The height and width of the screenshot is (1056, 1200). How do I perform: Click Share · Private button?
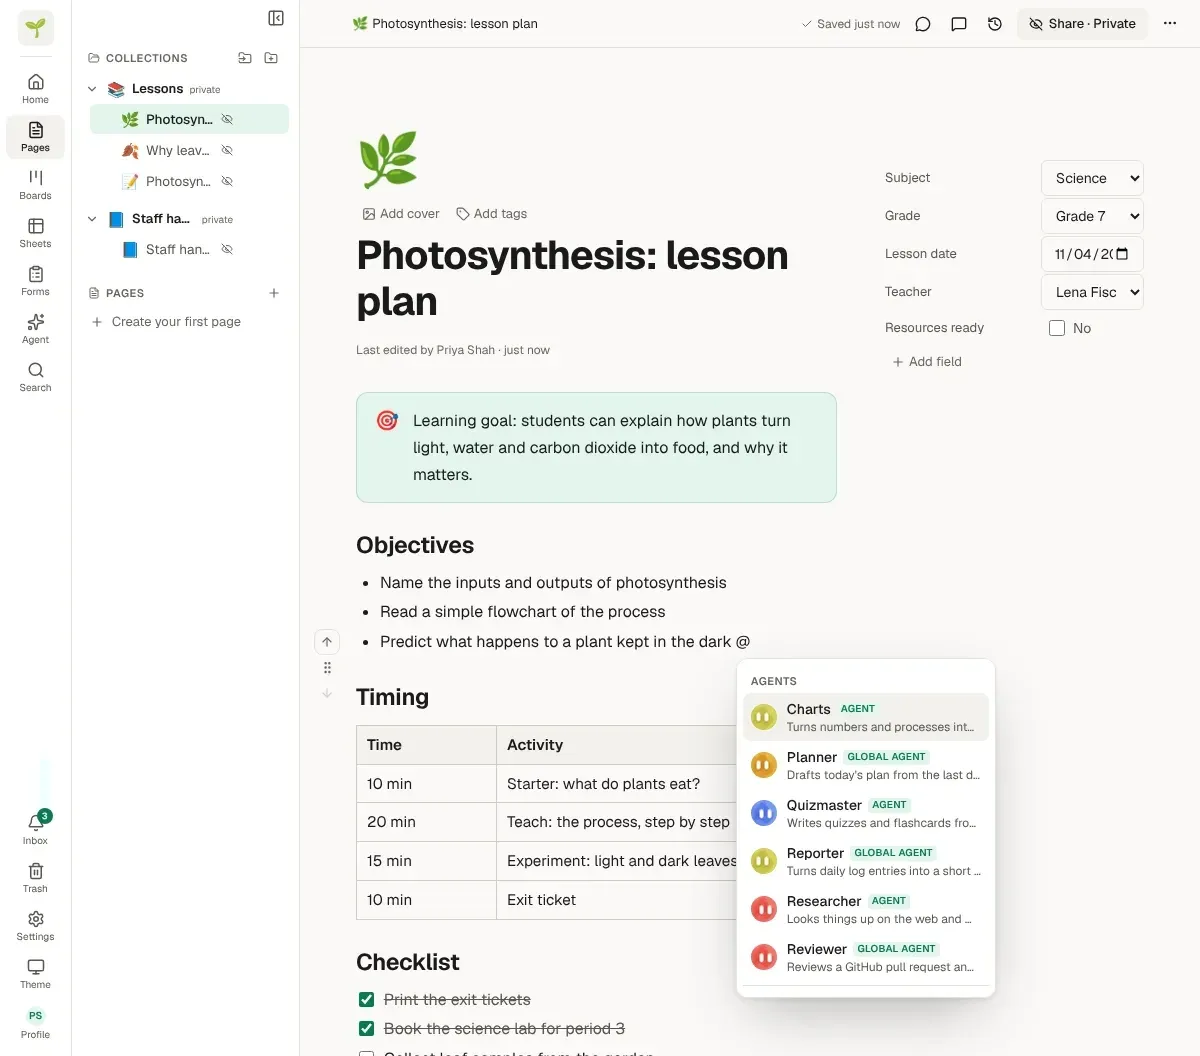1082,24
